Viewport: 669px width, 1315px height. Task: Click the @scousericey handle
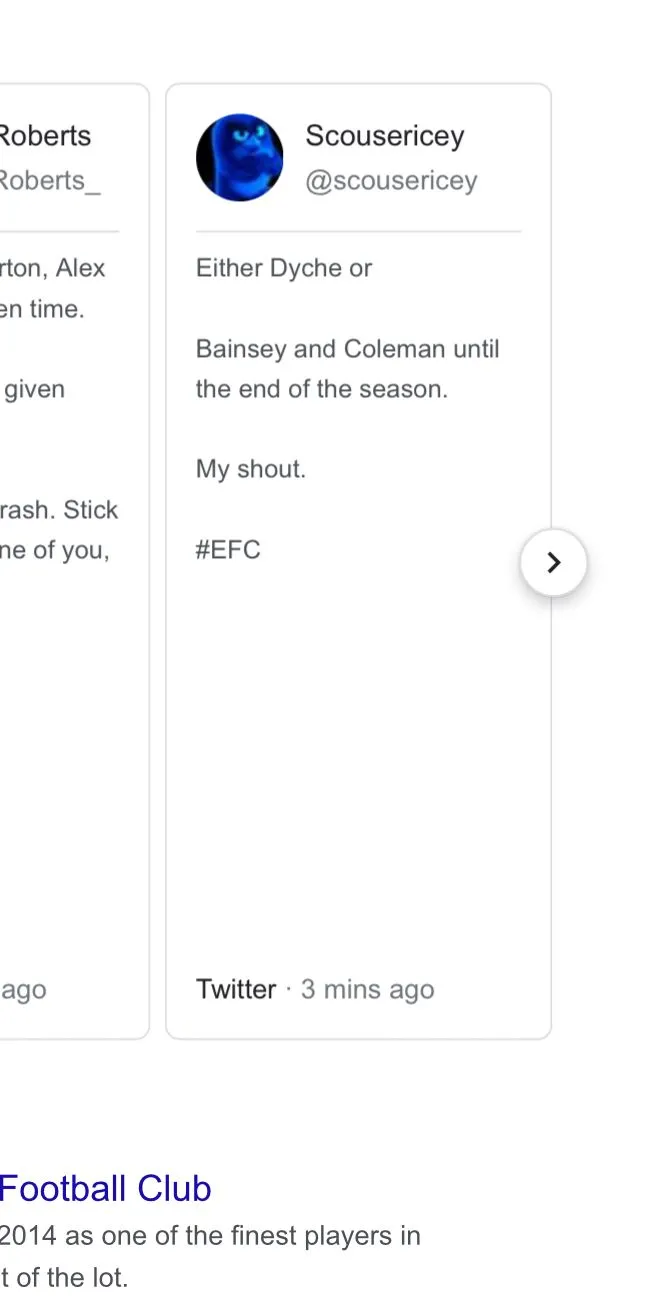tap(391, 181)
